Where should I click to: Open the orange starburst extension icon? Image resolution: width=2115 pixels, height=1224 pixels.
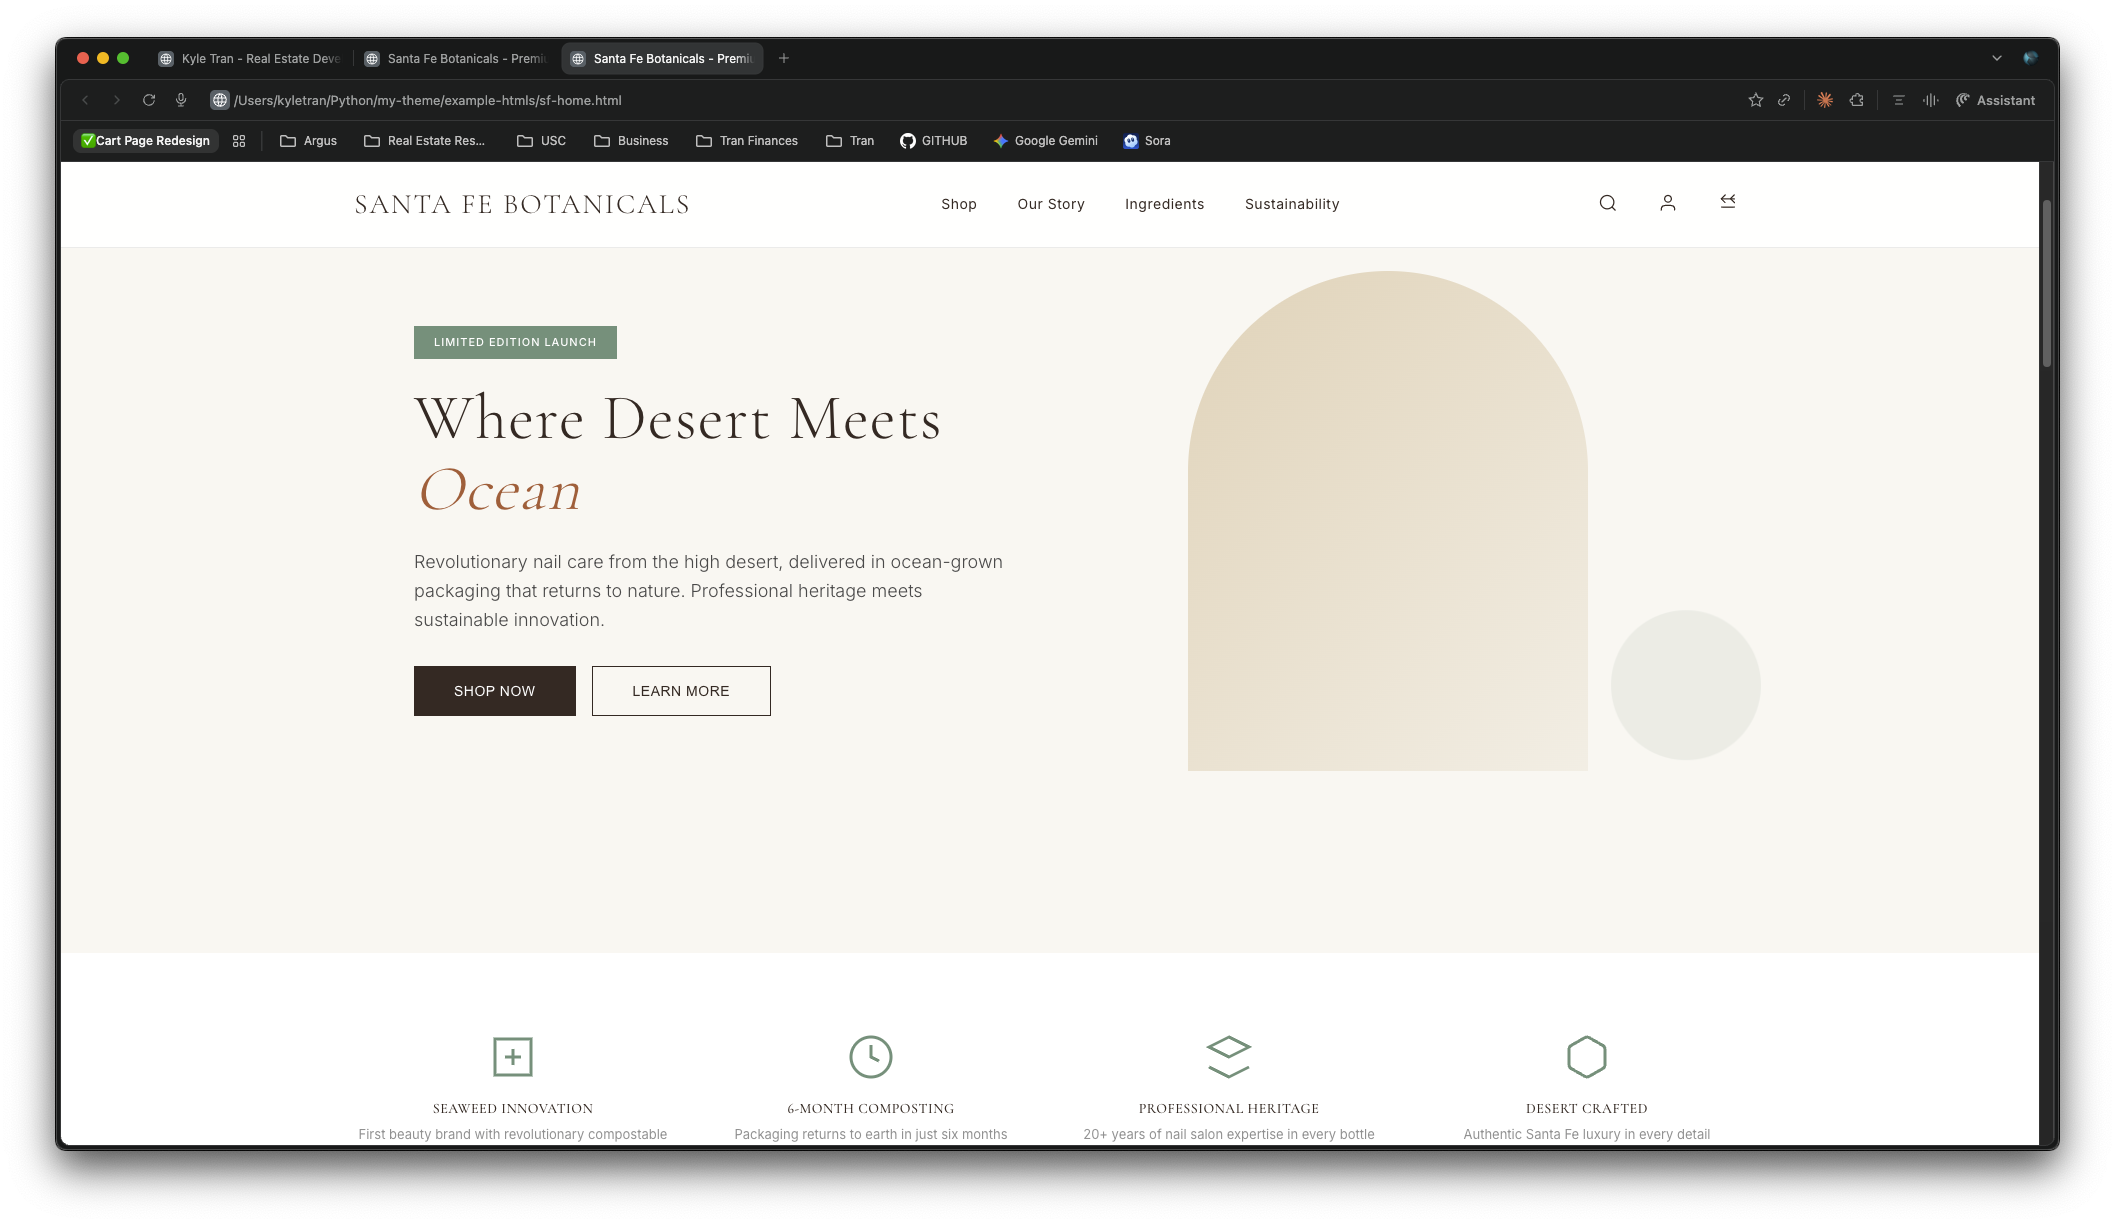tap(1825, 100)
